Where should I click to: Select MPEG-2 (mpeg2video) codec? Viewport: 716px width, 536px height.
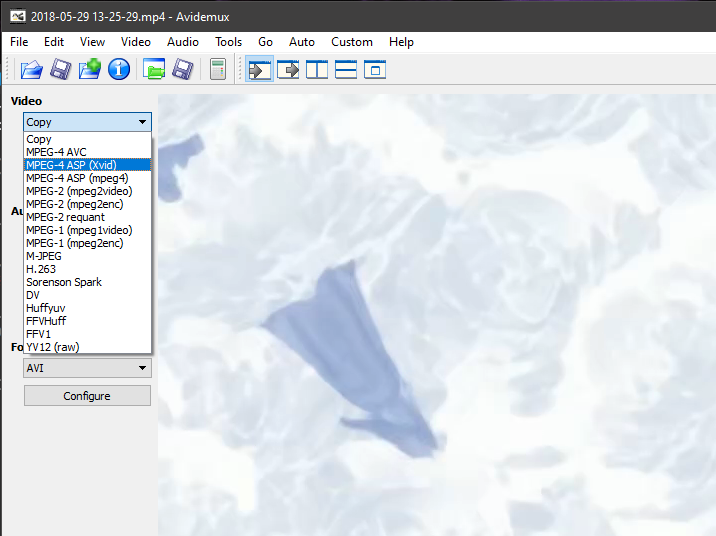click(87, 191)
